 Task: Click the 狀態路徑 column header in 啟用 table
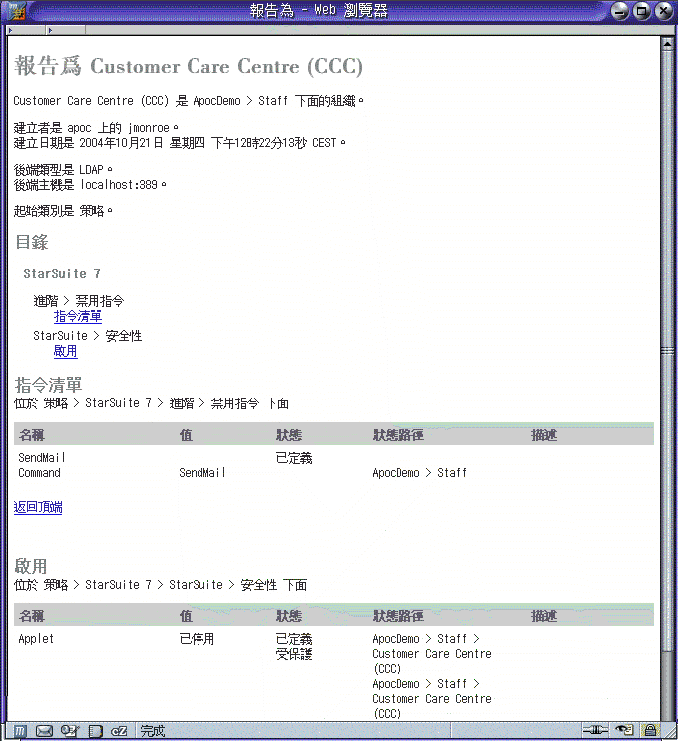click(x=398, y=616)
